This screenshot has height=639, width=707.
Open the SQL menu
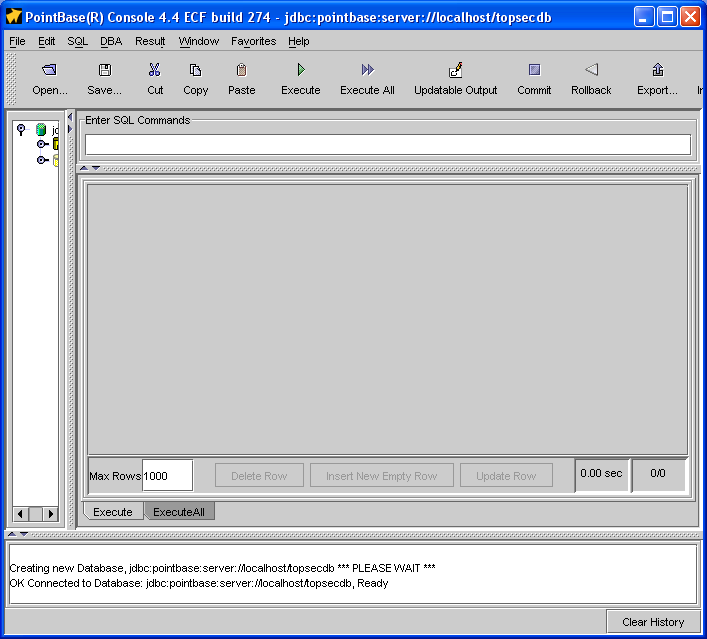(x=78, y=41)
